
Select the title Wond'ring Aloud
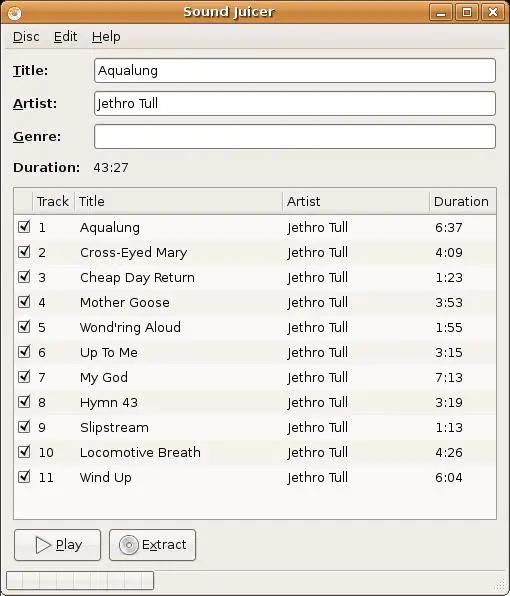[130, 327]
